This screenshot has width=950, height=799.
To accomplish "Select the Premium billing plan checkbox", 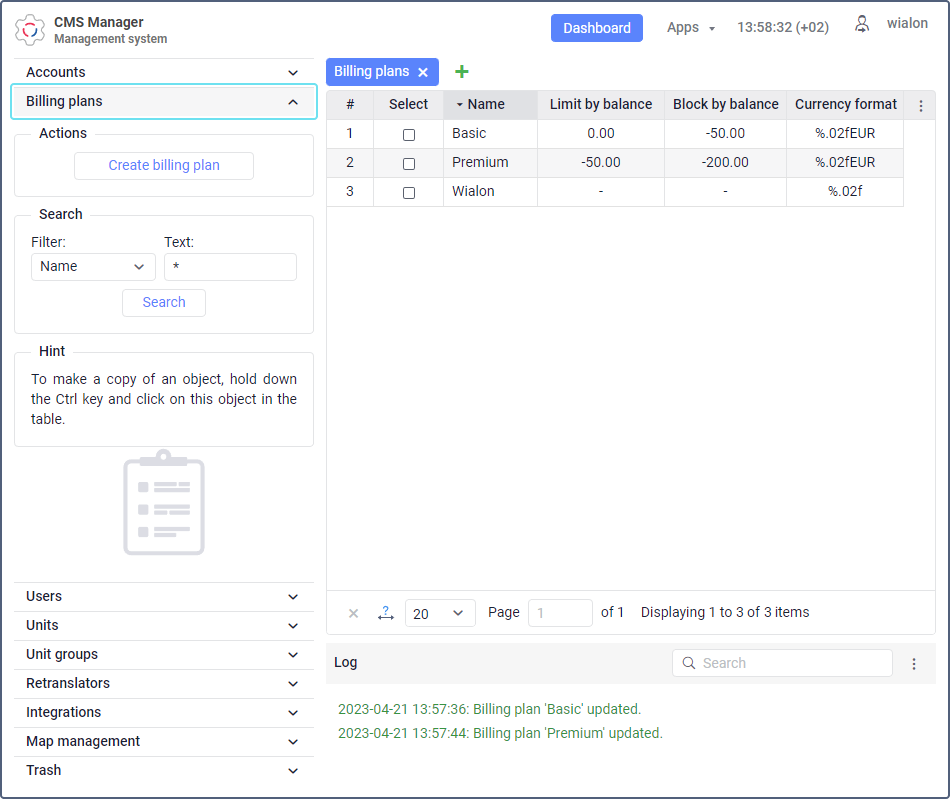I will click(x=409, y=164).
